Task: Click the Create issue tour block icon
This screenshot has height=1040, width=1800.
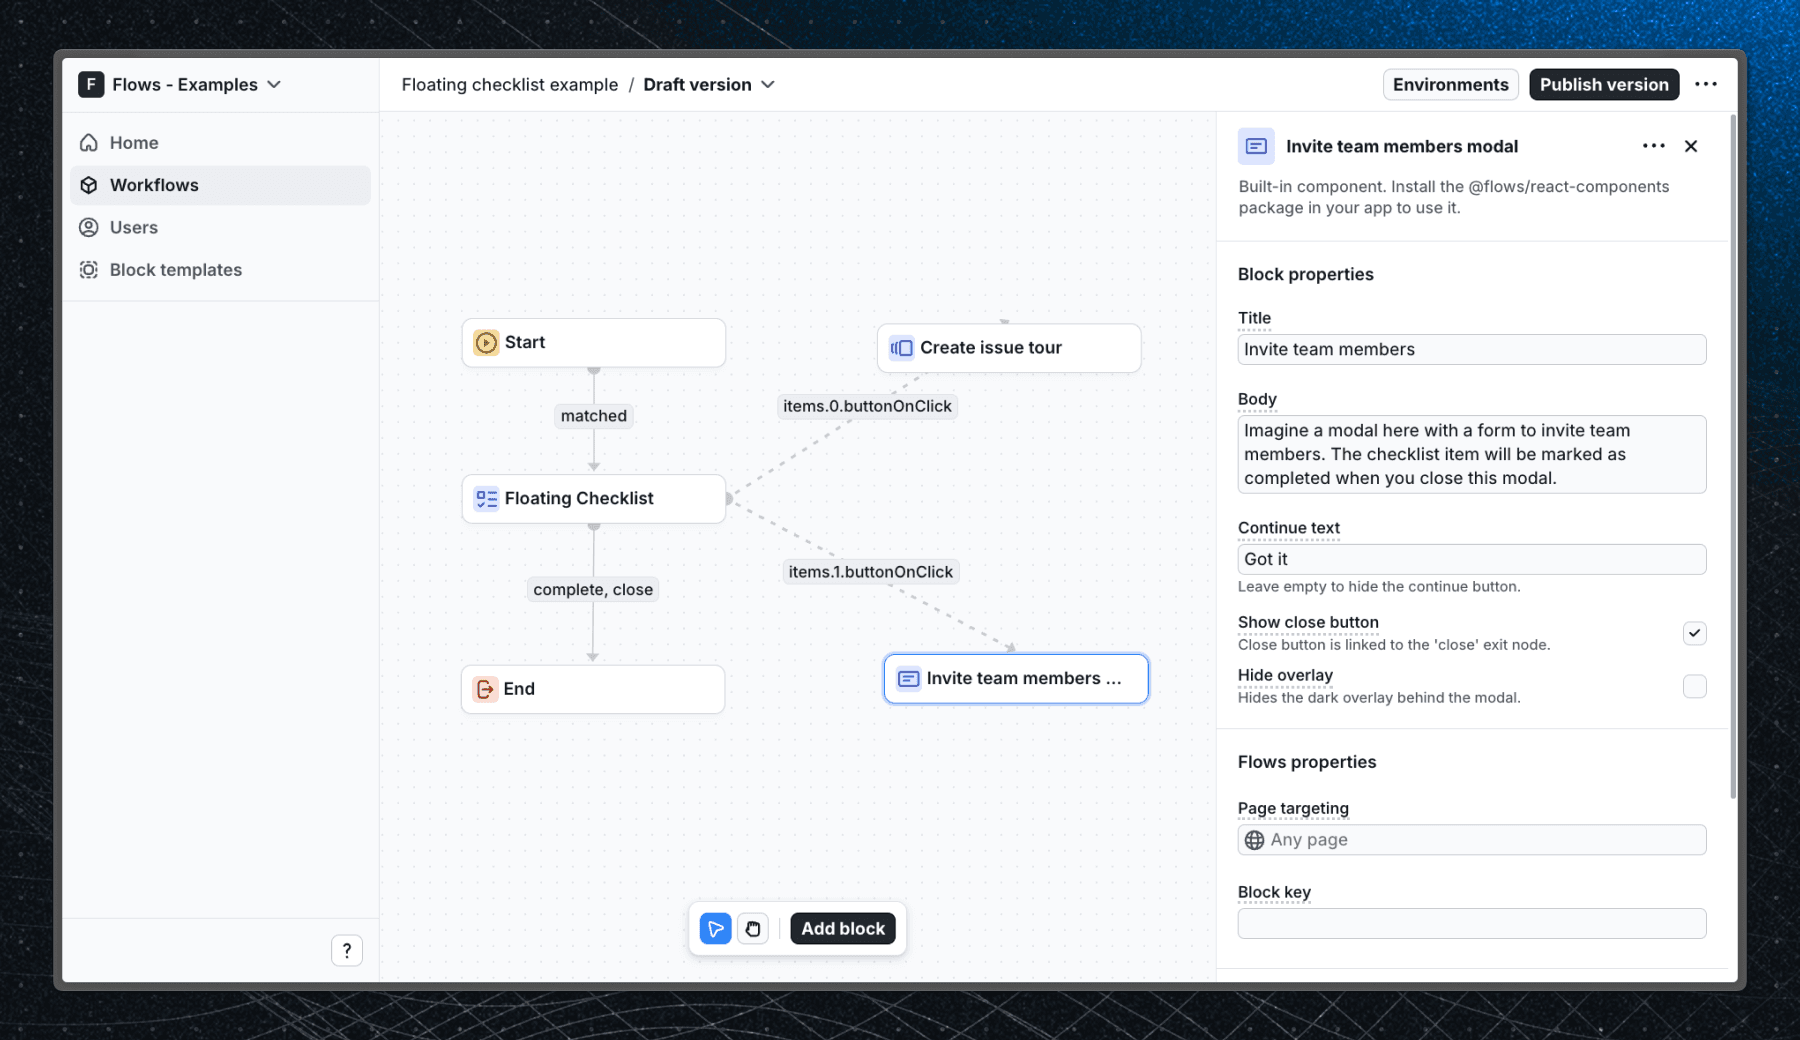Action: tap(900, 347)
